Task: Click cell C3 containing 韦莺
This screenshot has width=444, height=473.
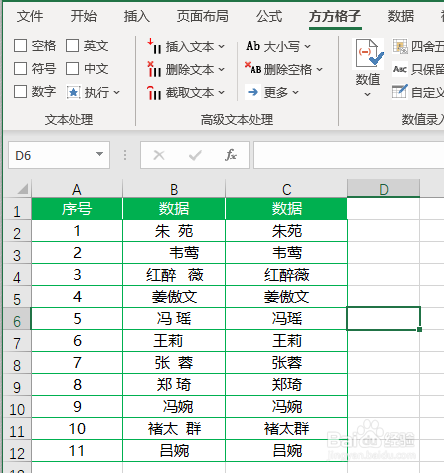Action: 287,253
